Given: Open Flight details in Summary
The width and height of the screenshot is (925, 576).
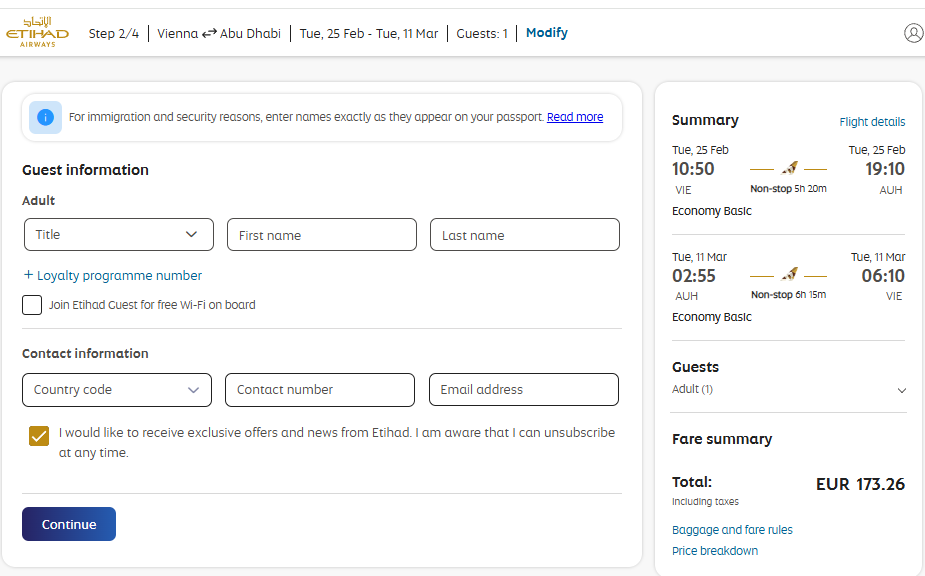Looking at the screenshot, I should coord(872,122).
